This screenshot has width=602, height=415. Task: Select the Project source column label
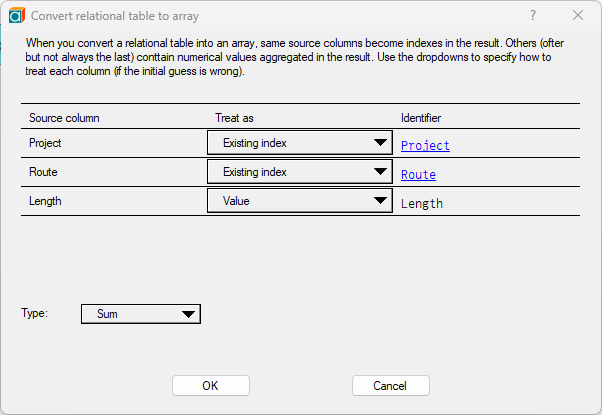[x=45, y=143]
